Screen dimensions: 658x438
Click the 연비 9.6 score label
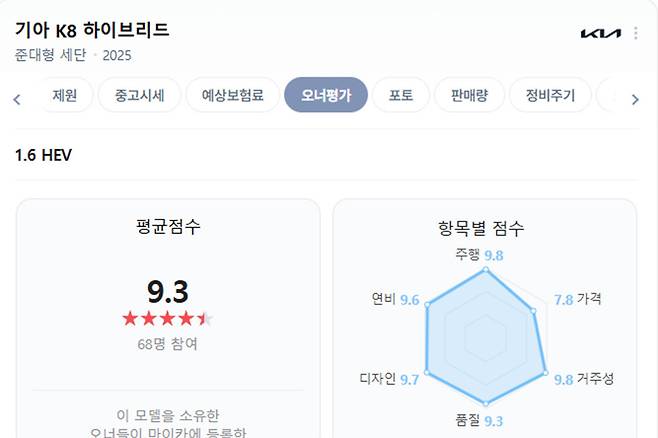coord(395,299)
